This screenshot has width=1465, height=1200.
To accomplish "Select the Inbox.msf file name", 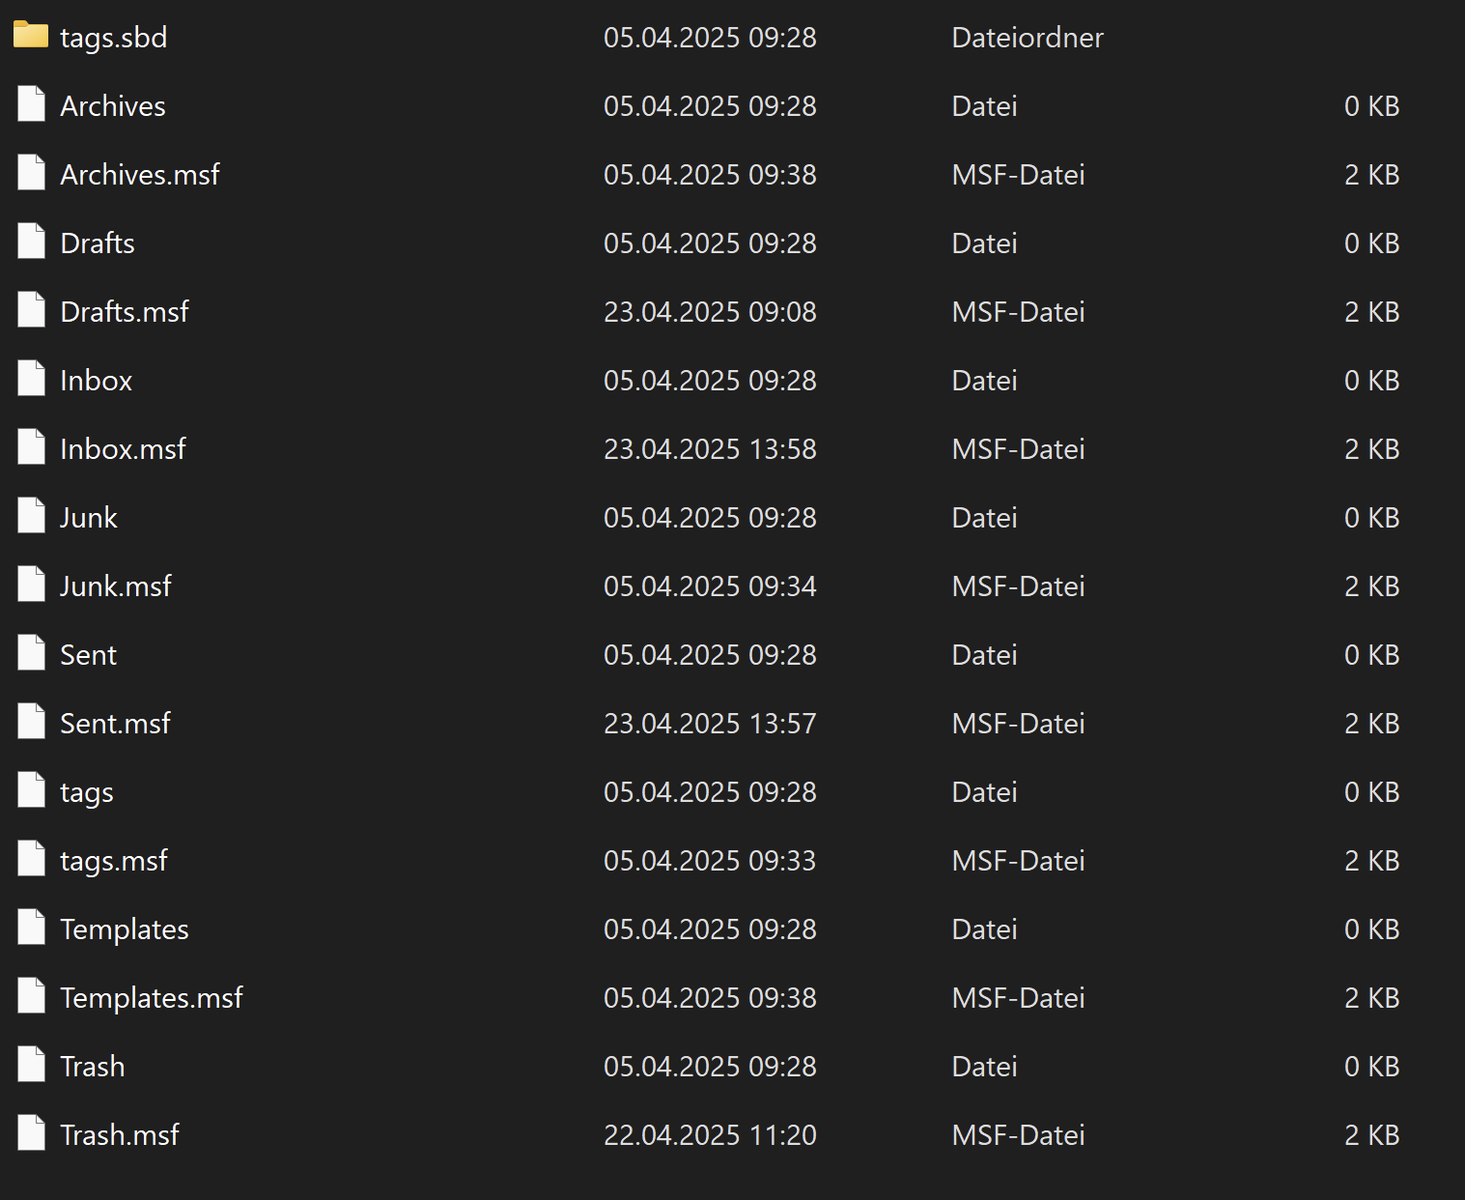I will pos(122,449).
